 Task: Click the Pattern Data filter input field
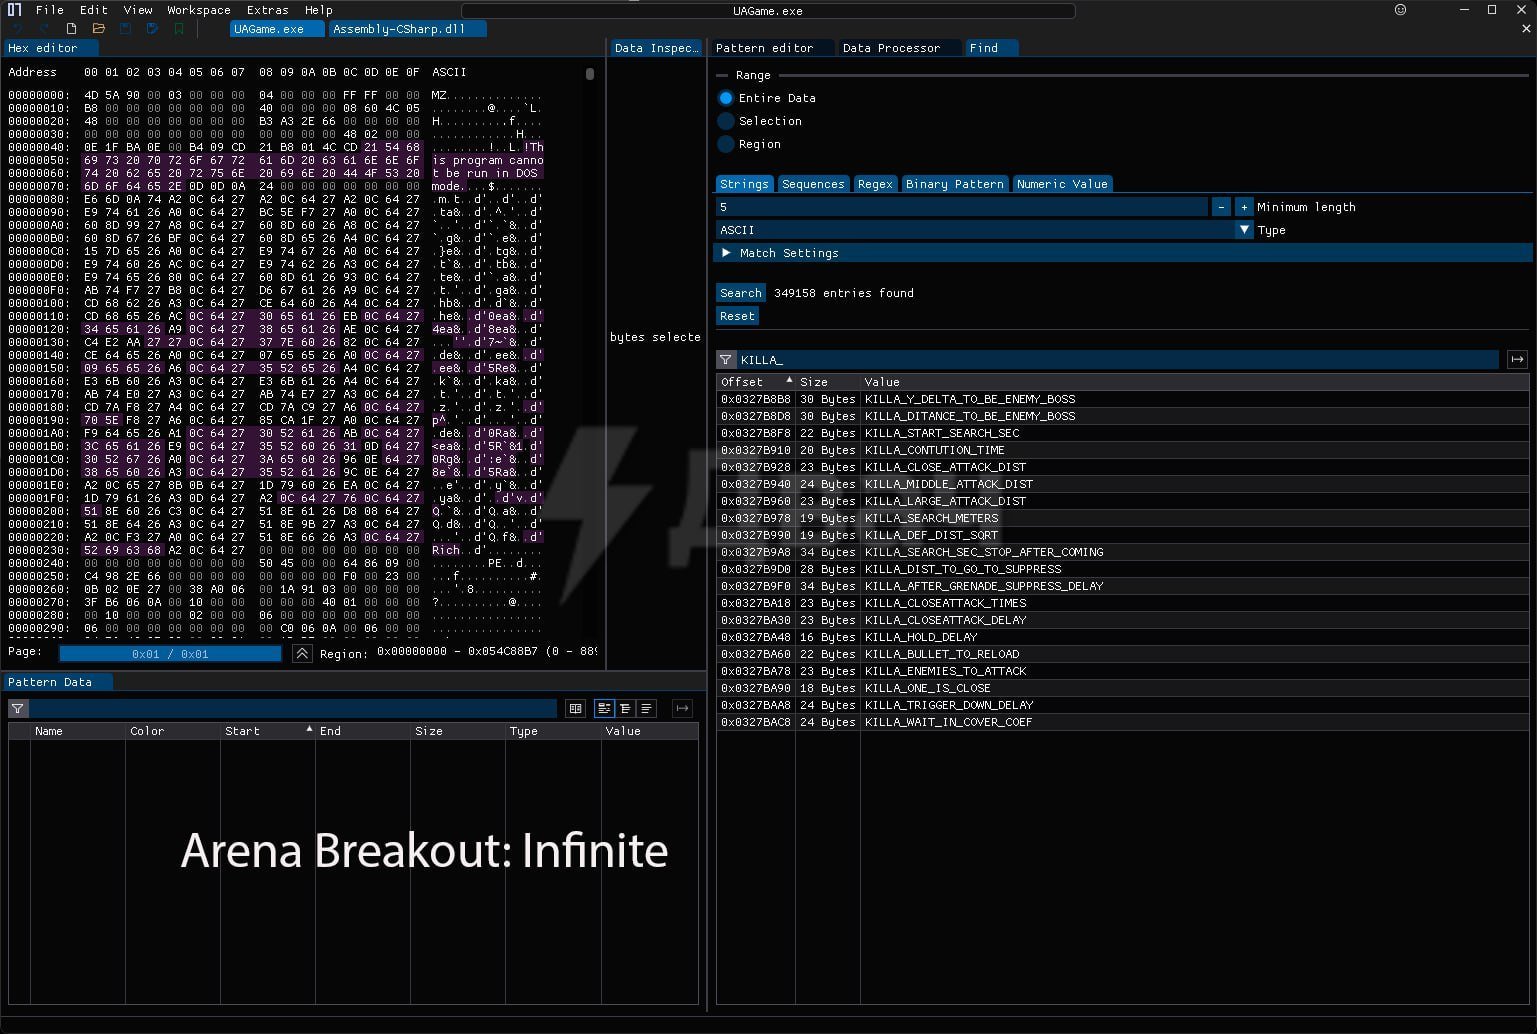tap(293, 708)
